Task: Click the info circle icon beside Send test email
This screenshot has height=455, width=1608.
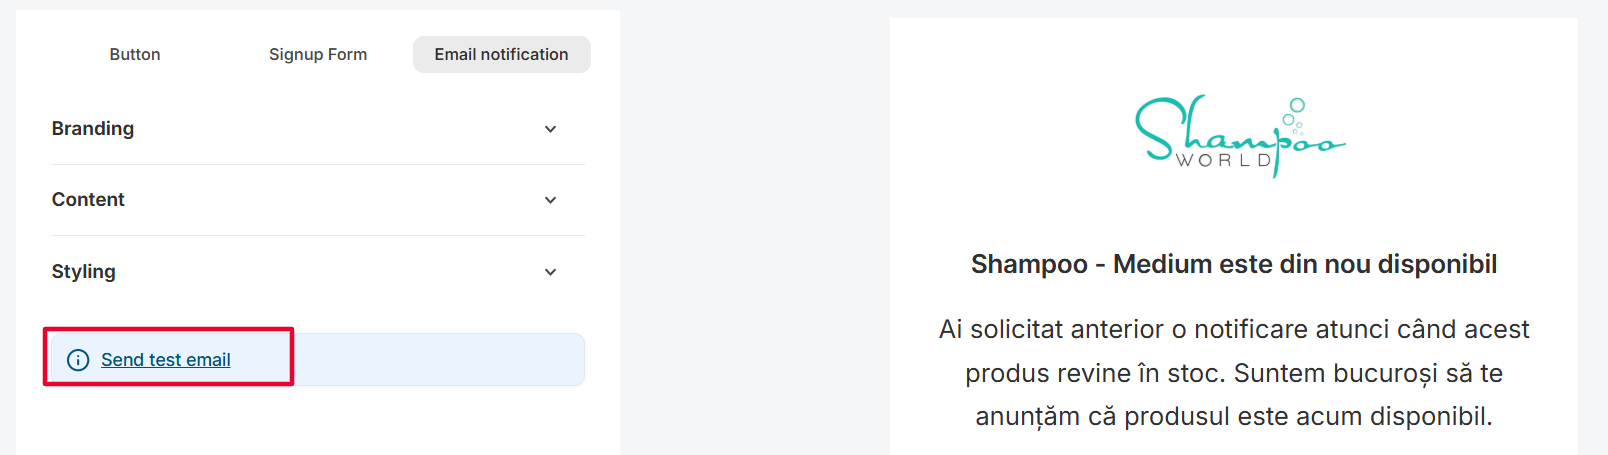Action: pos(78,360)
